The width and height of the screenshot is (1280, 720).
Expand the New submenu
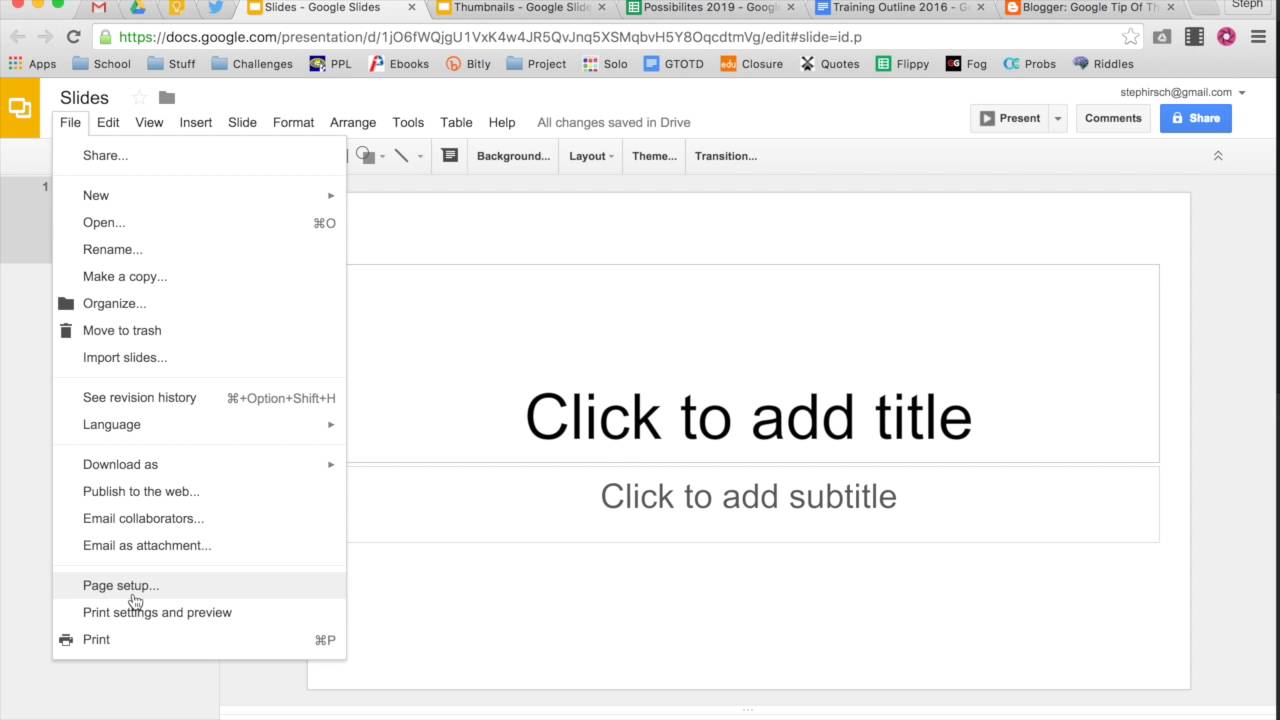pos(199,196)
